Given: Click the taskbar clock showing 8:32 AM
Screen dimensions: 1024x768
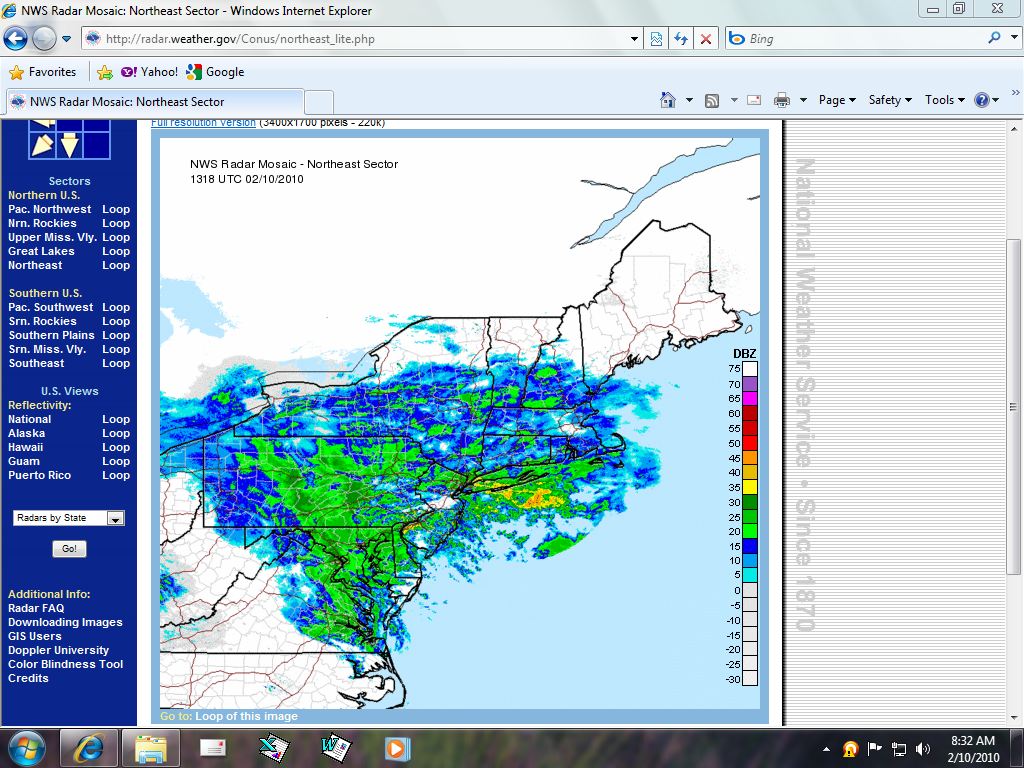Looking at the screenshot, I should click(x=973, y=748).
